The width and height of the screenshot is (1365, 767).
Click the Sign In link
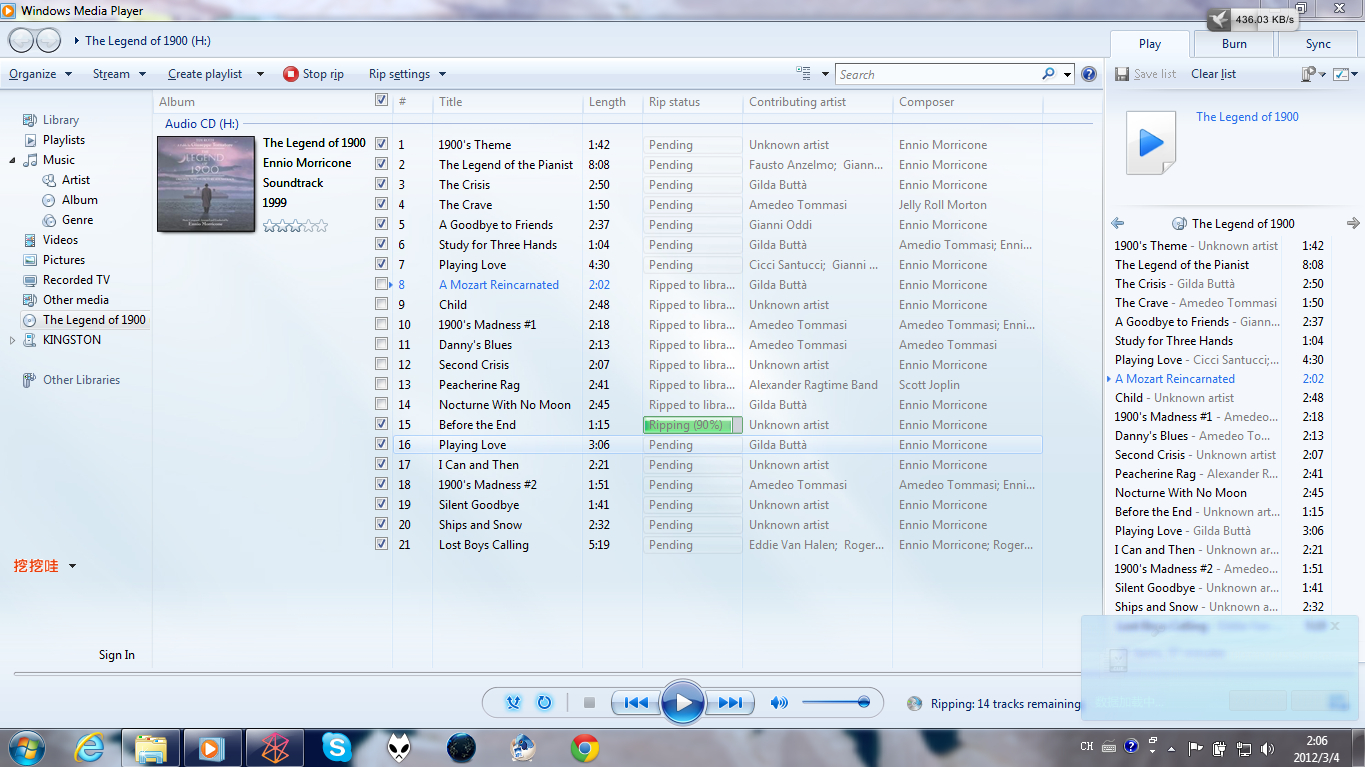[x=117, y=655]
